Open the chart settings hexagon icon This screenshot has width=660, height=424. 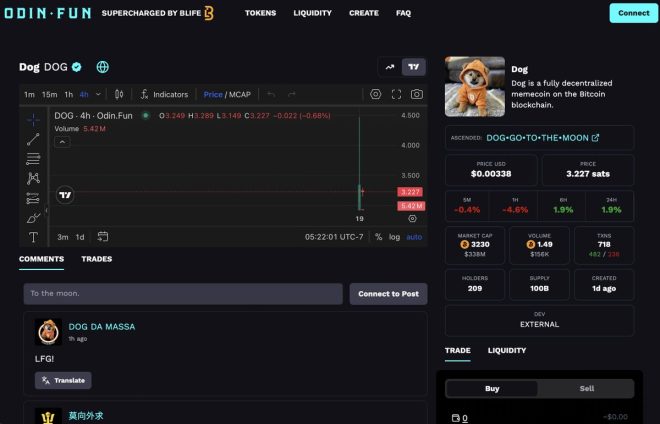(375, 94)
